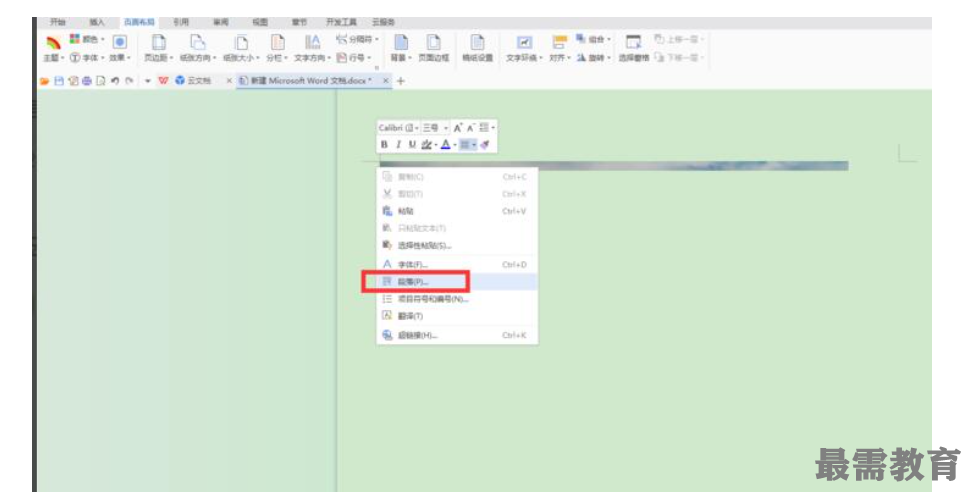The width and height of the screenshot is (967, 504).
Task: Open the 颜色 theme colors menu
Action: (87, 39)
